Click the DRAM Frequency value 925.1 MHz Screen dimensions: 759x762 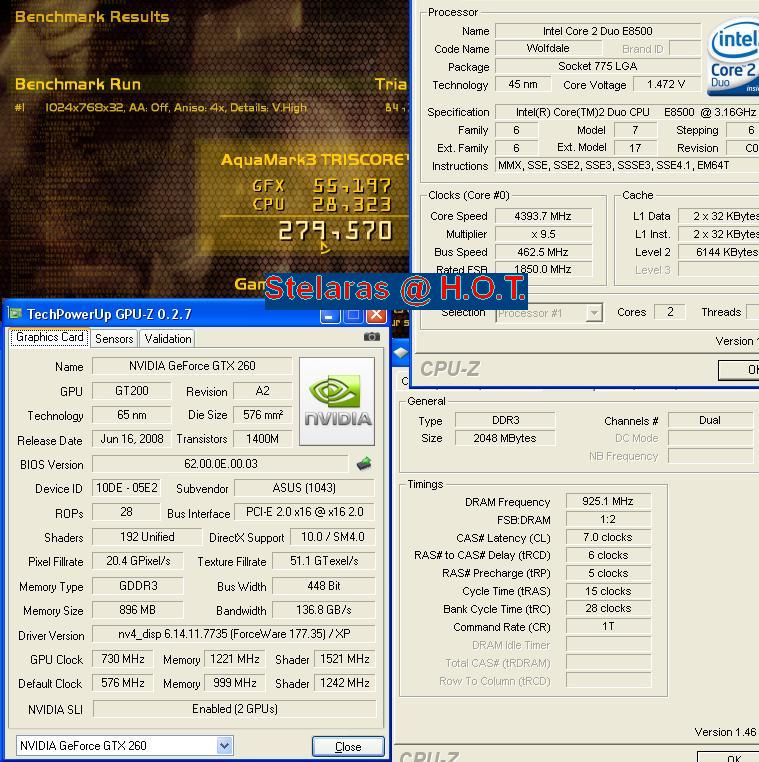pos(608,501)
